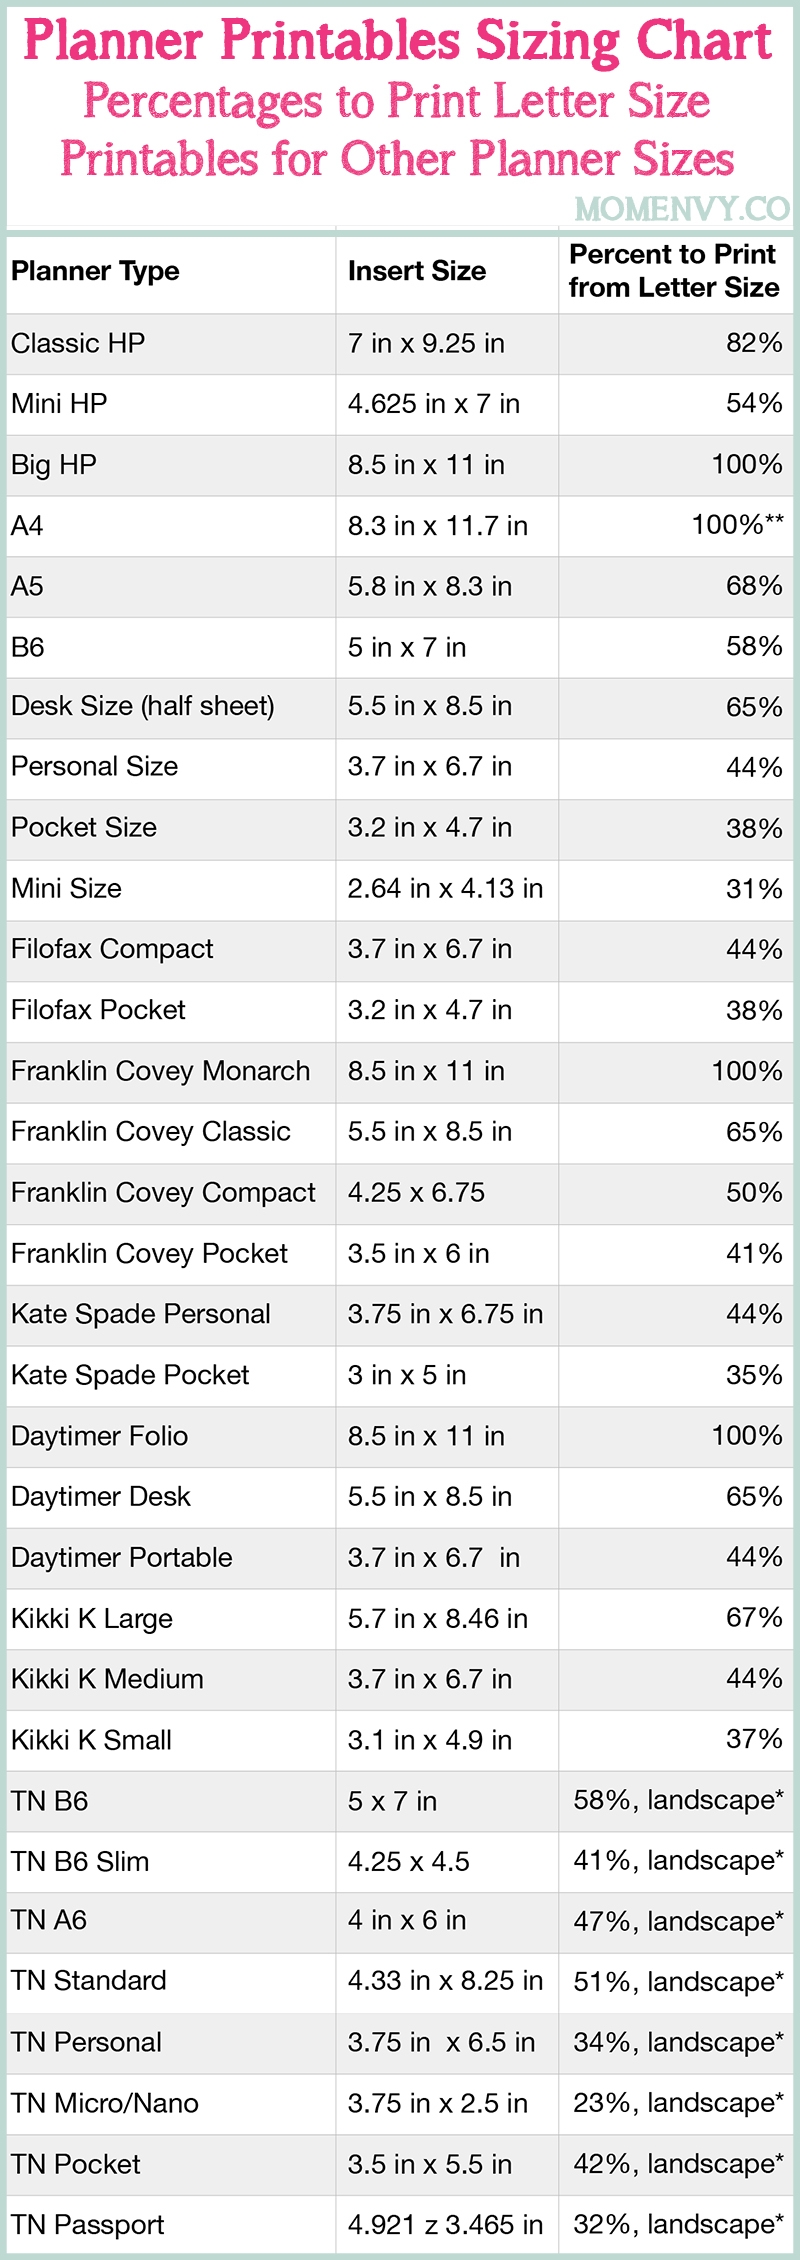
Task: Select the Planner Type column header
Action: tap(96, 271)
